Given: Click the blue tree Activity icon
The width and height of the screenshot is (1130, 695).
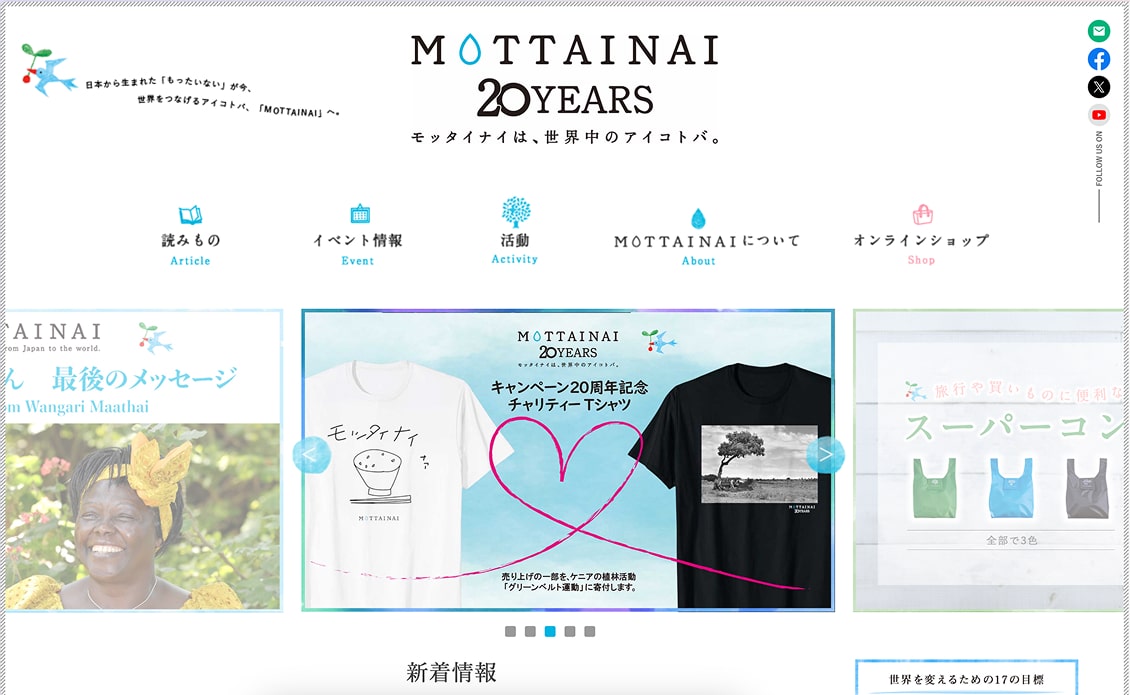Looking at the screenshot, I should tap(516, 212).
